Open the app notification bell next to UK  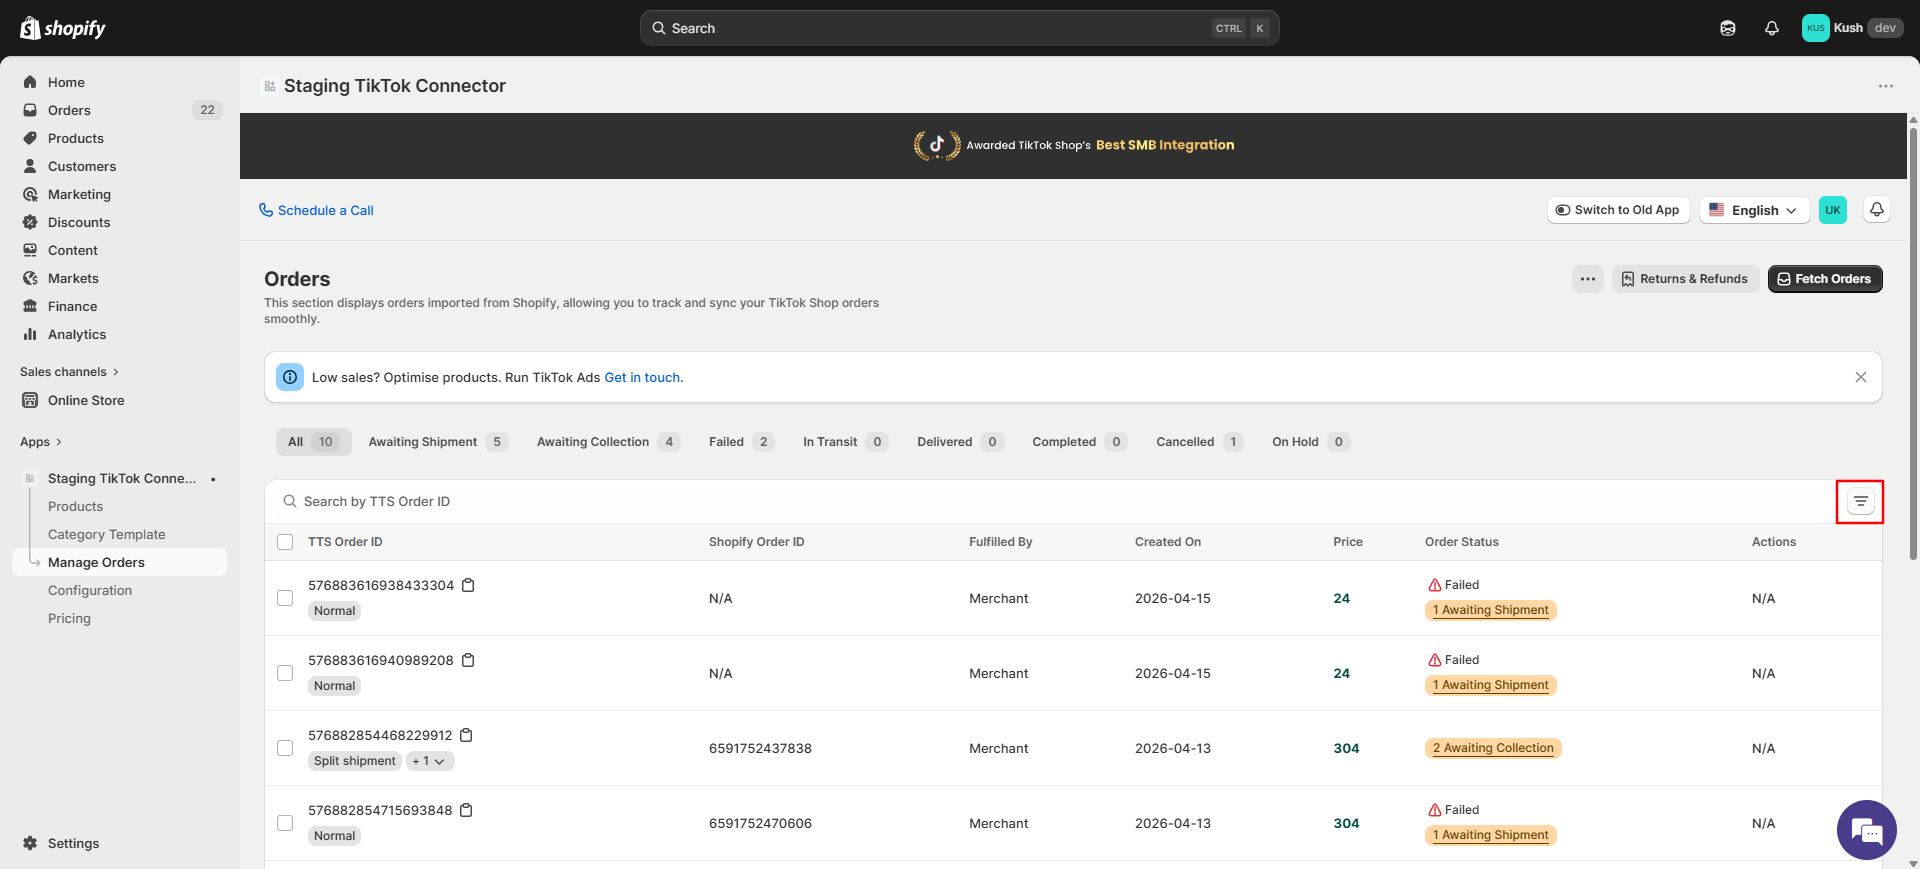[x=1877, y=210]
